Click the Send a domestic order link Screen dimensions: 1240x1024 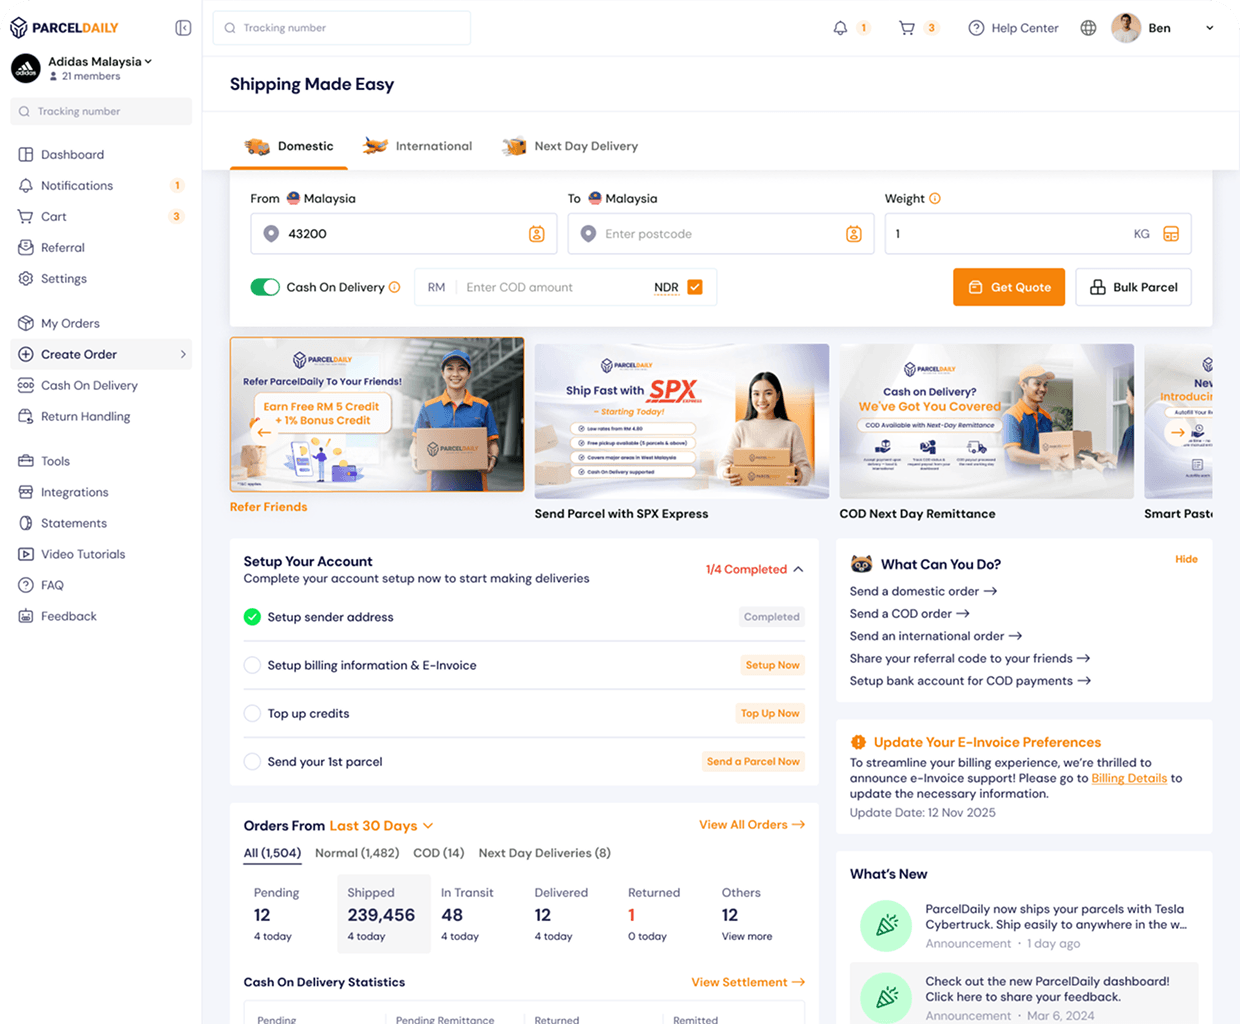[923, 591]
